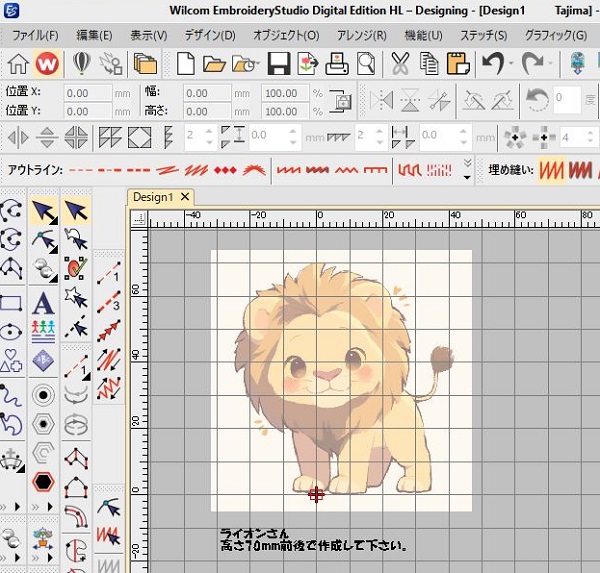
Task: Select the team names people tool
Action: coord(43,331)
